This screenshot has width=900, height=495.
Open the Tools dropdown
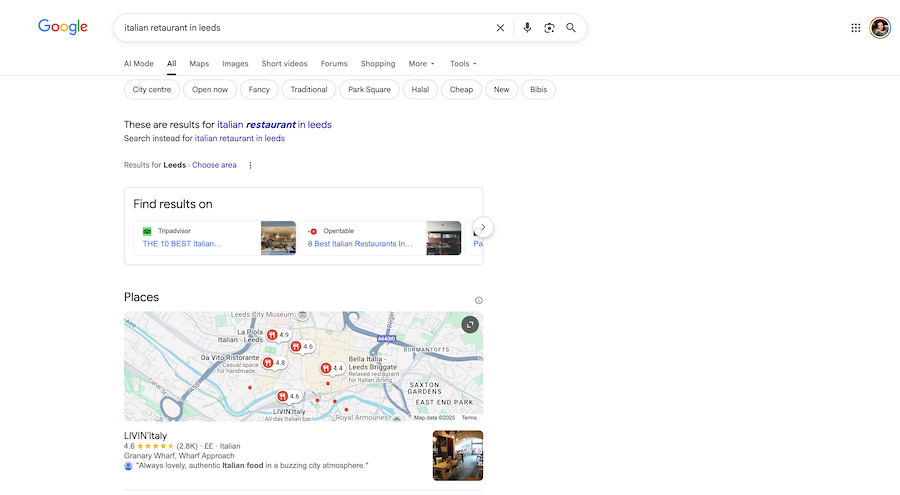463,64
